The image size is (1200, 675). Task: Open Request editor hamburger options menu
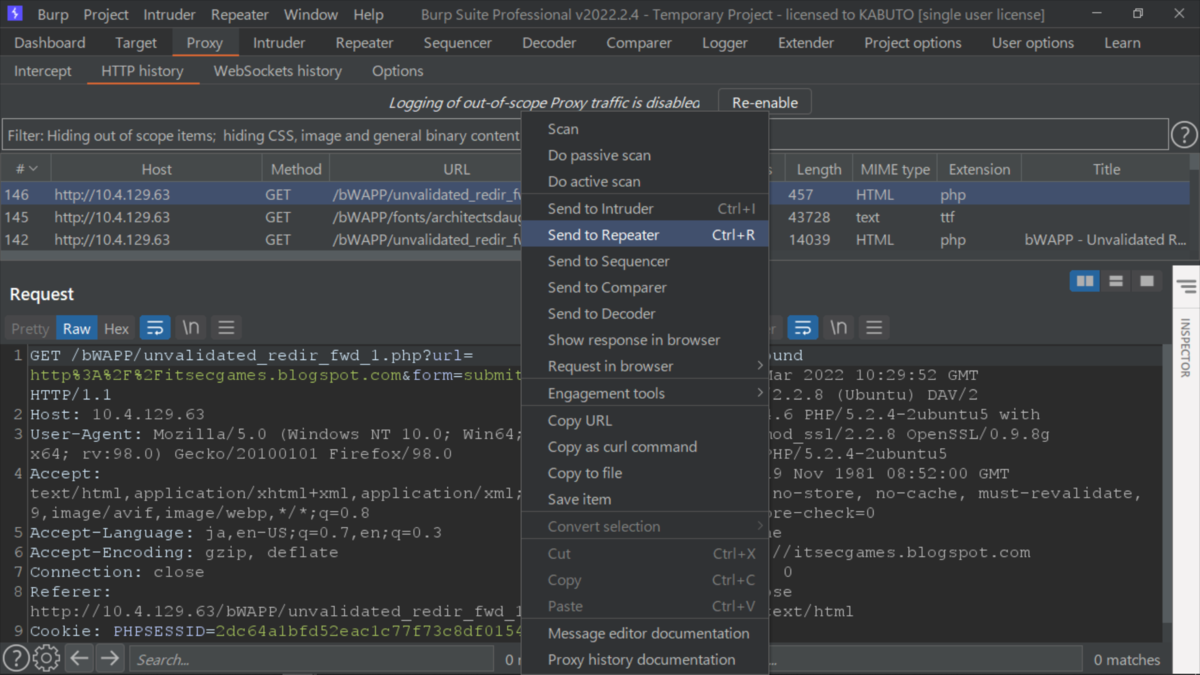click(226, 328)
